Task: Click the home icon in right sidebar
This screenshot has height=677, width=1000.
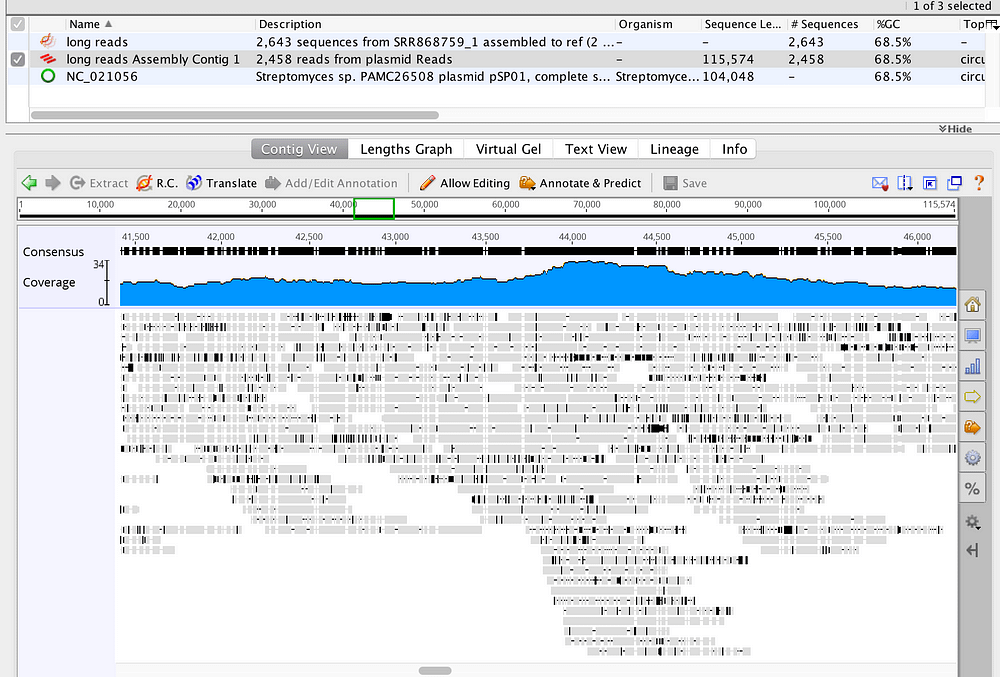Action: pos(972,305)
